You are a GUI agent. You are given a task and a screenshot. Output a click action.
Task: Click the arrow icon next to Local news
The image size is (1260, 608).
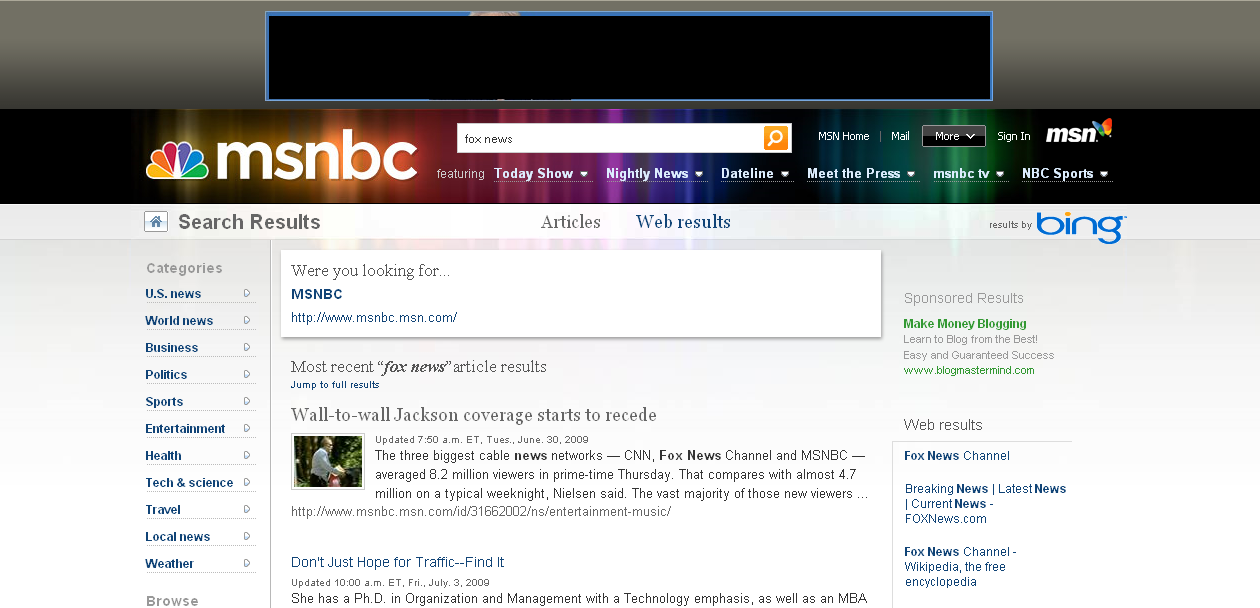[247, 536]
